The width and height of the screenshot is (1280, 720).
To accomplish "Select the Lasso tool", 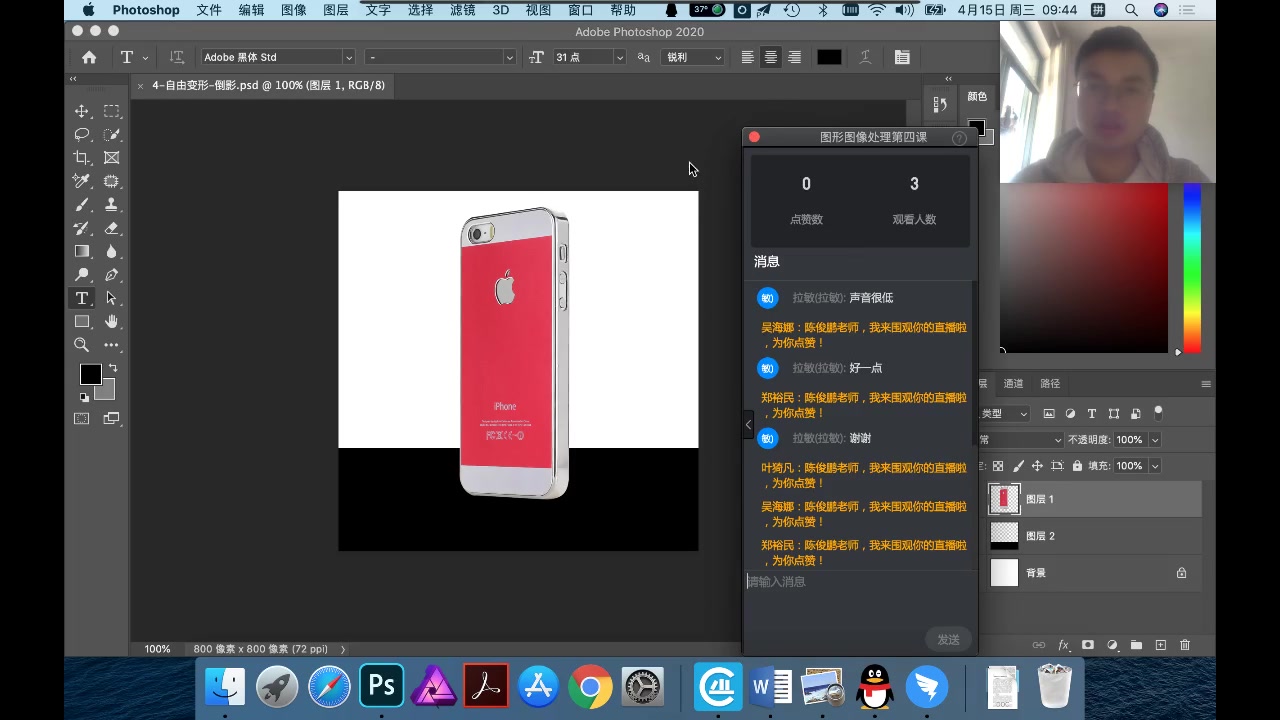I will click(82, 135).
